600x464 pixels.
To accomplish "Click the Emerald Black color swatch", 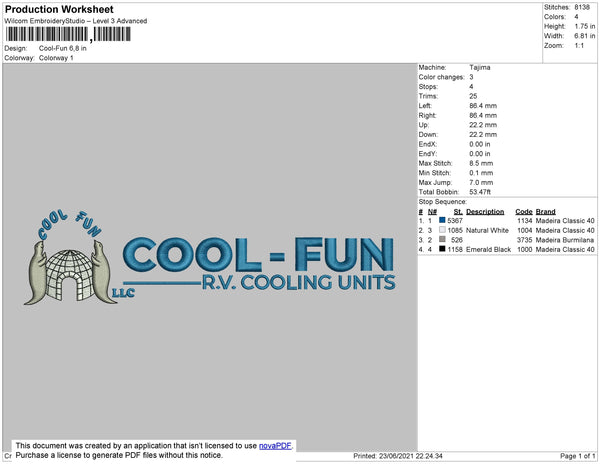I will click(x=442, y=249).
